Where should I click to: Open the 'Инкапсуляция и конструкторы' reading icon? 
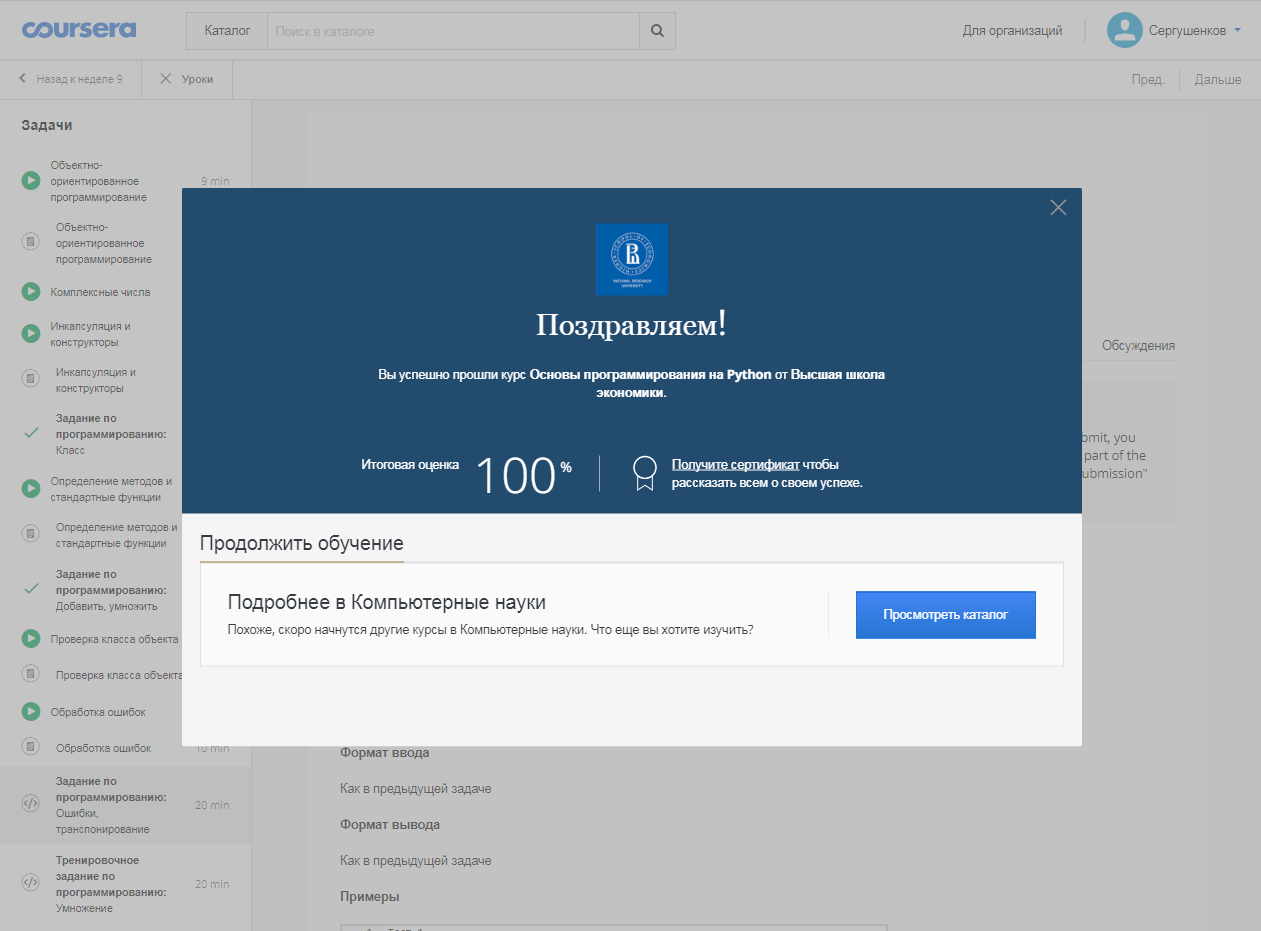click(31, 380)
